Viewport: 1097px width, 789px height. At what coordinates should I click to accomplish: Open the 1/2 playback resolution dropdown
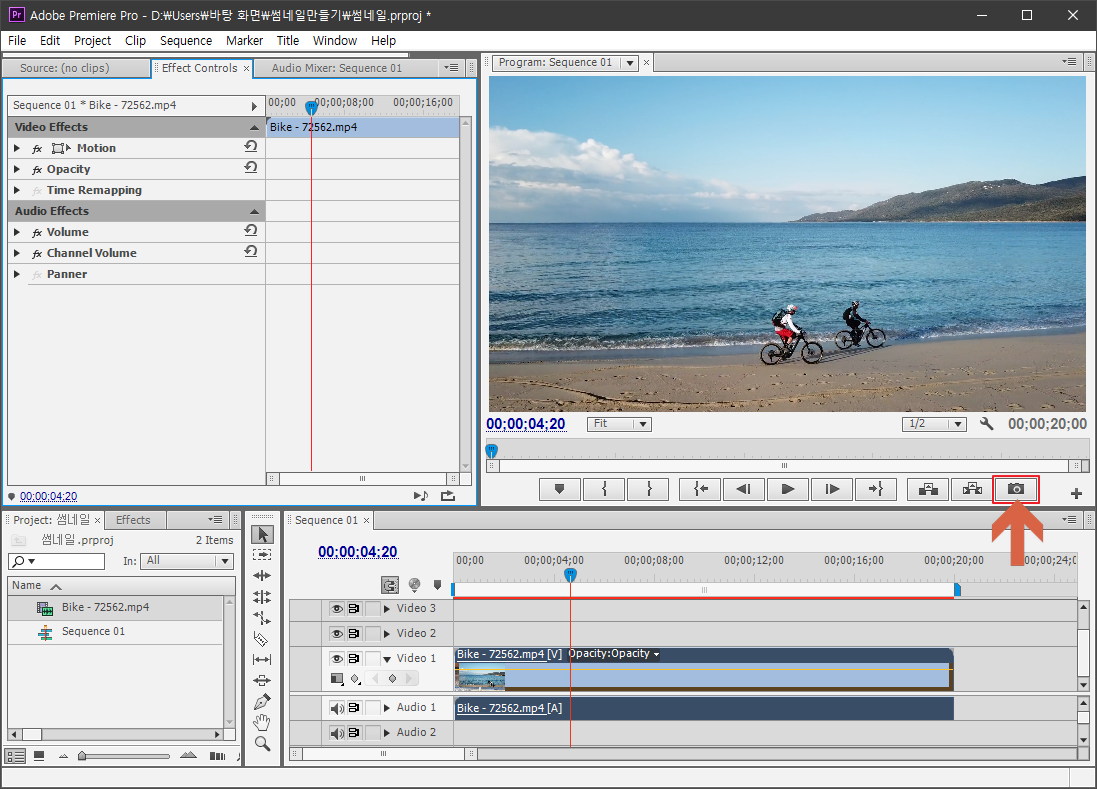934,424
